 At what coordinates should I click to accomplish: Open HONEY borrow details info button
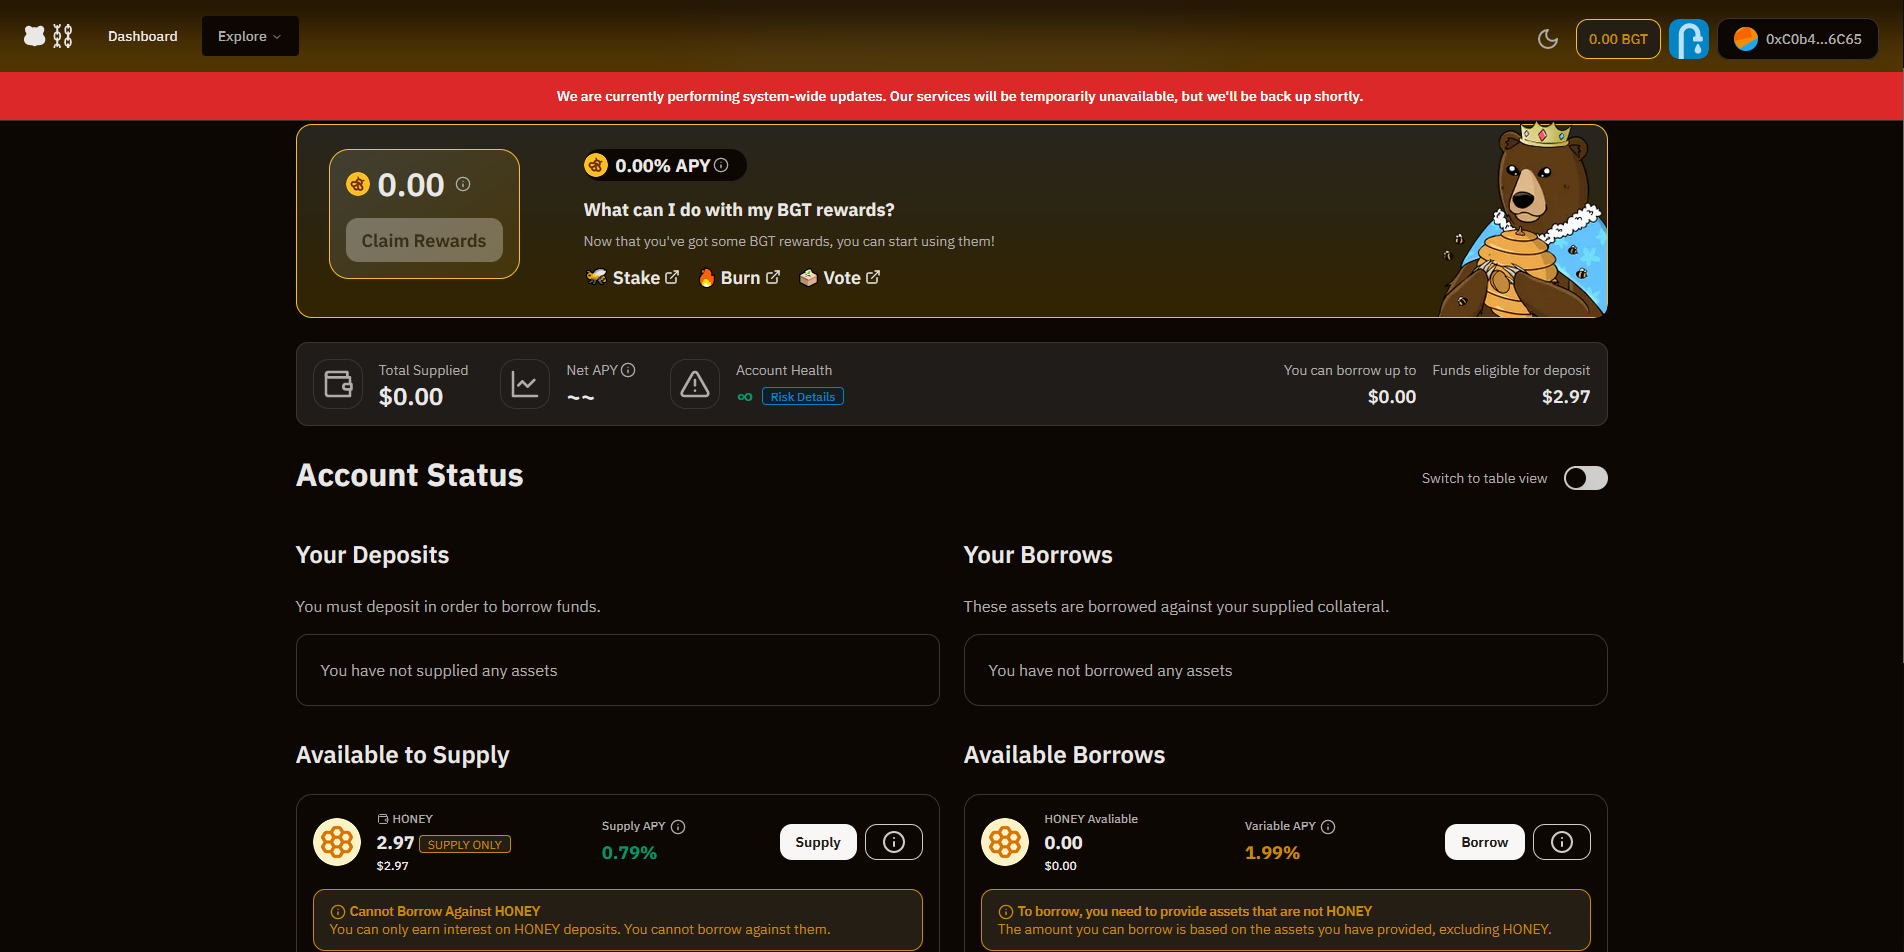point(1561,842)
